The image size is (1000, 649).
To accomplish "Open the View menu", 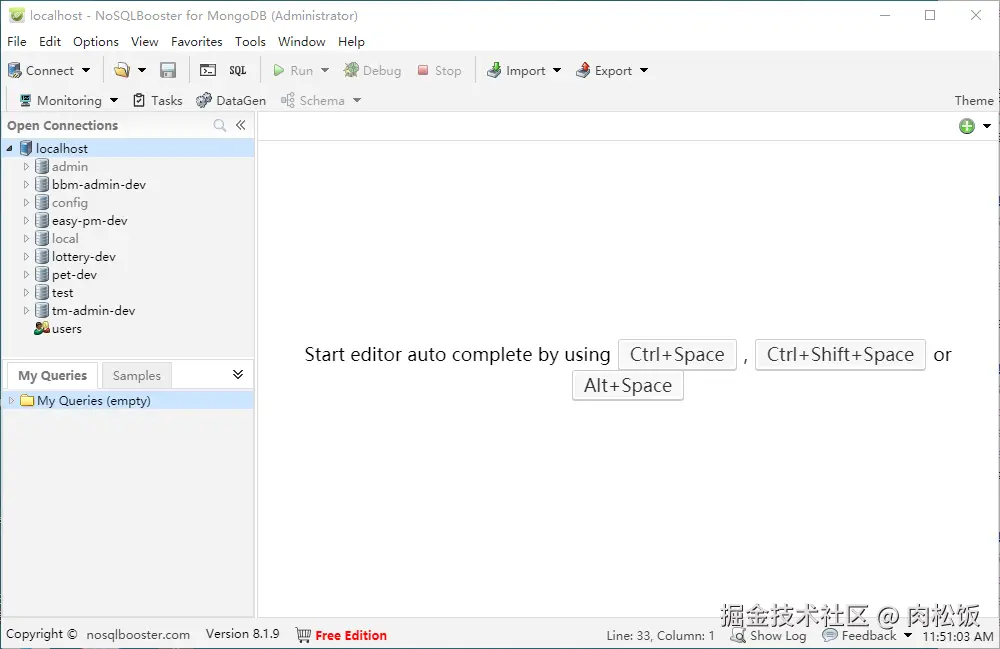I will click(x=145, y=41).
